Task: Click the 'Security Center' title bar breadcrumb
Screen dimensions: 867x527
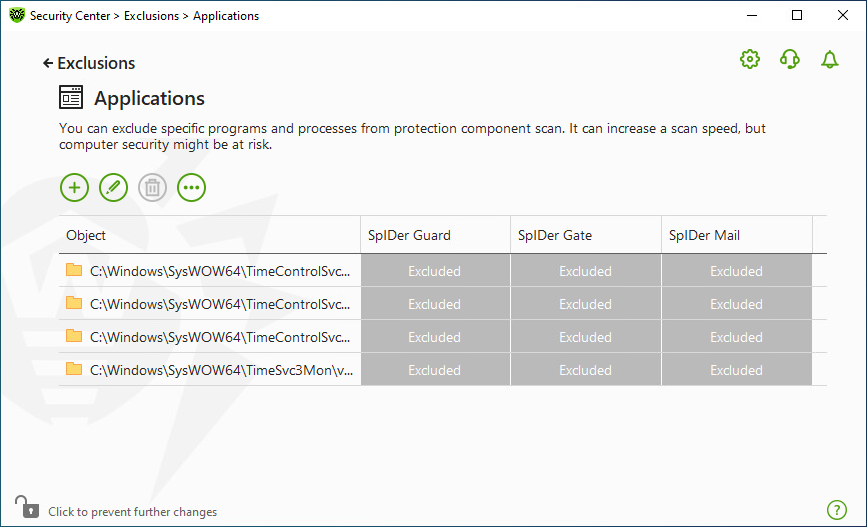Action: (x=70, y=16)
